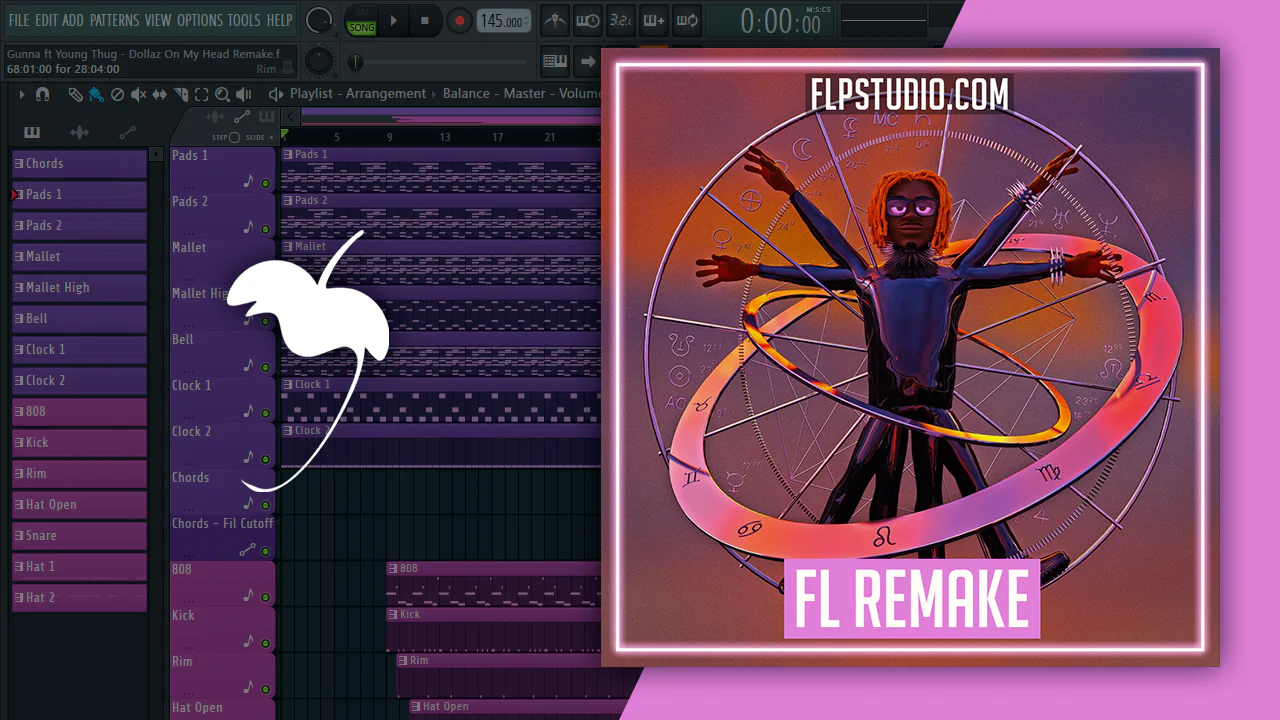Open the playlist options arrow menu

[21, 94]
